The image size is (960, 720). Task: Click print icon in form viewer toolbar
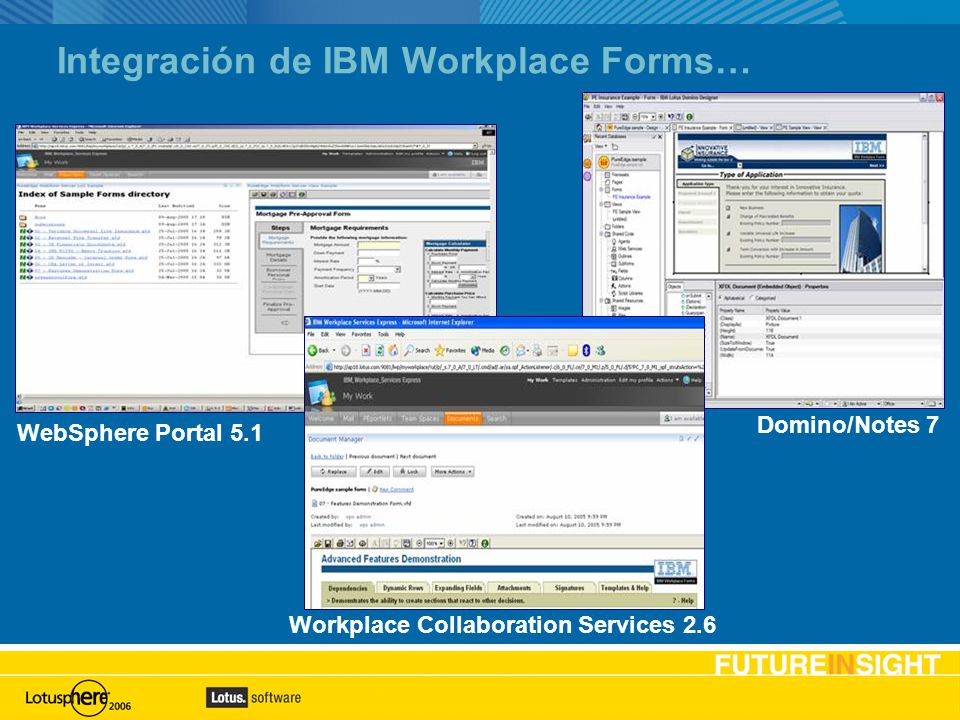[340, 543]
